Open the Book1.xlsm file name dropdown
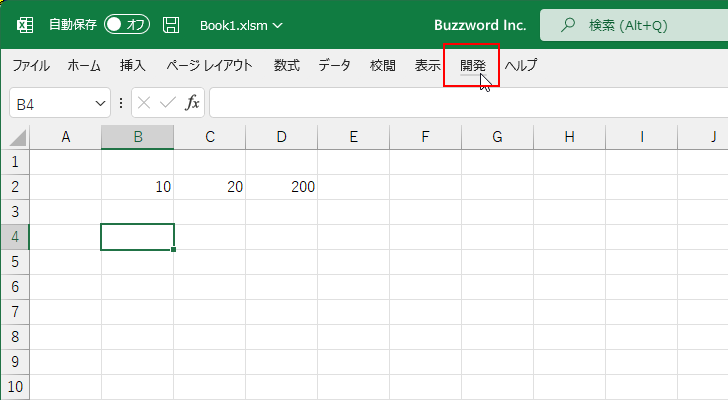This screenshot has height=400, width=728. click(x=241, y=26)
